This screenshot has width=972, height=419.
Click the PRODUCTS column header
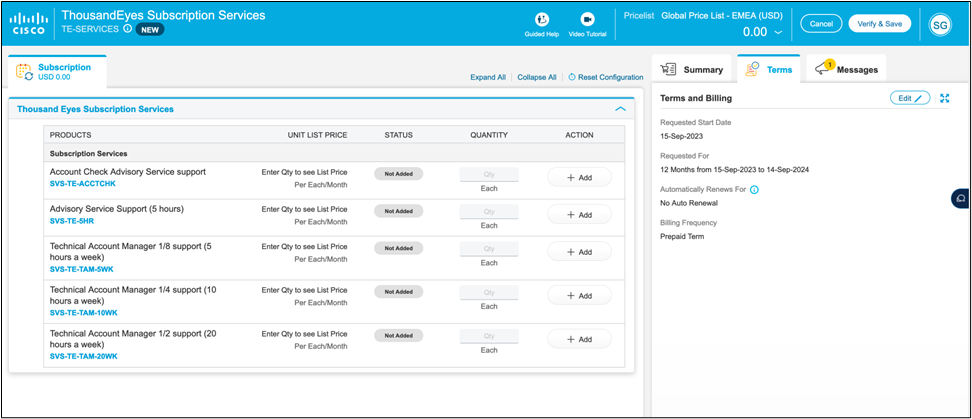(71, 135)
